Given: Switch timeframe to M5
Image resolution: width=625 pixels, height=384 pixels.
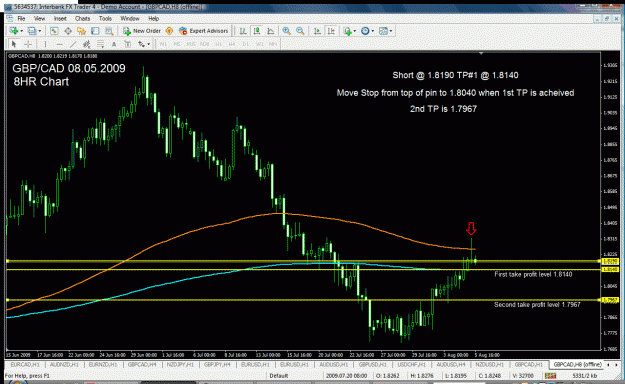Looking at the screenshot, I should click(x=177, y=44).
